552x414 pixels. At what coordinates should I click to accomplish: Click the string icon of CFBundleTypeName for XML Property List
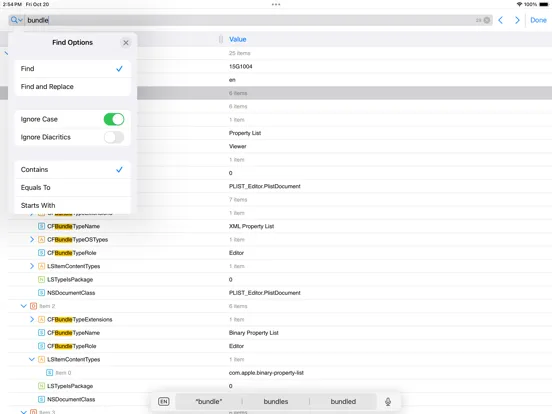coord(41,226)
